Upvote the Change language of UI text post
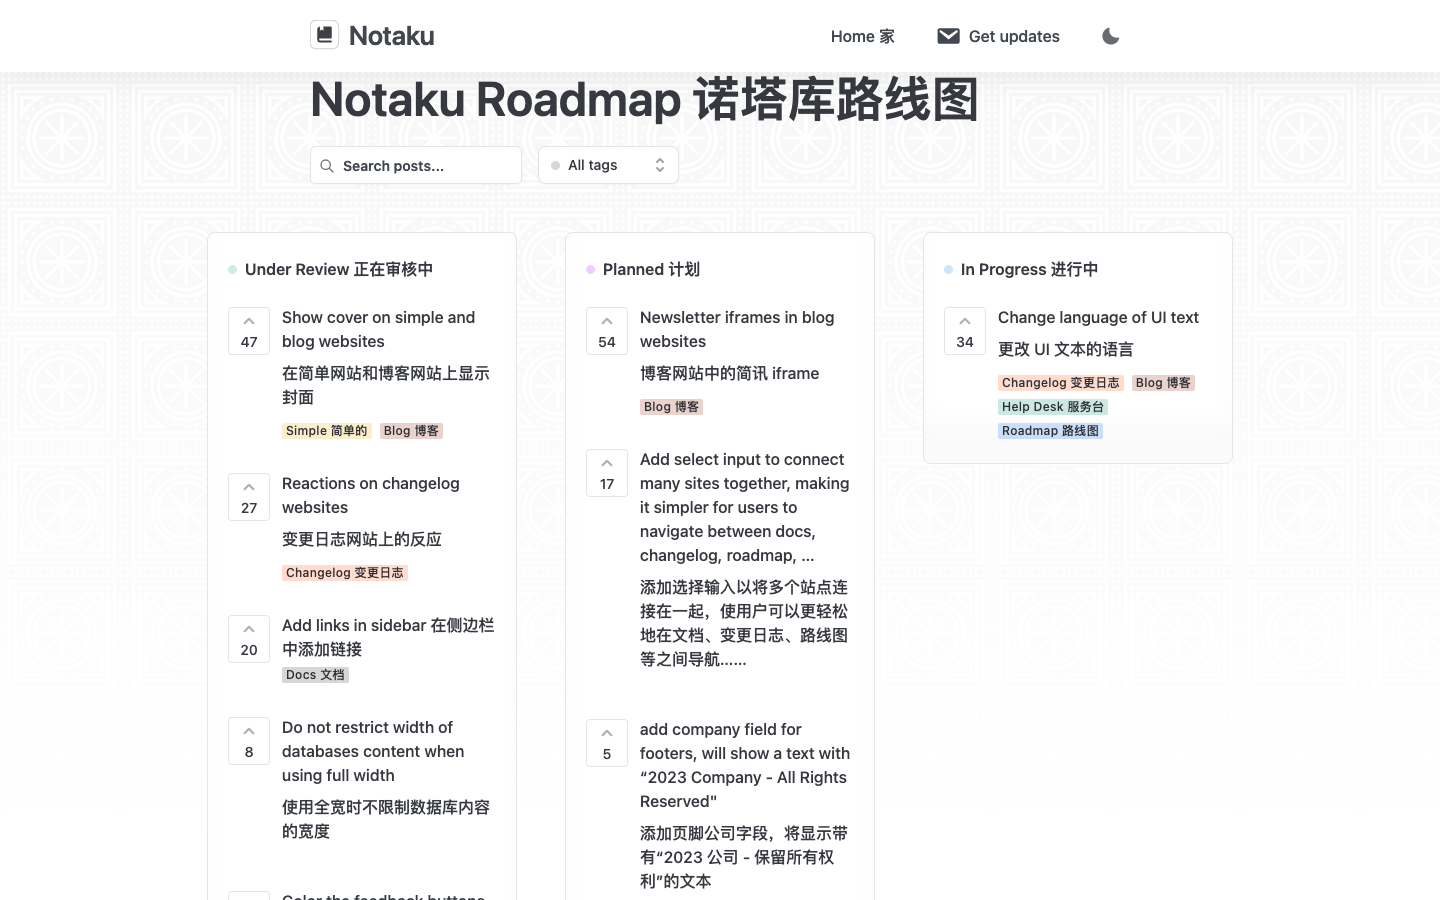This screenshot has width=1440, height=900. [965, 331]
